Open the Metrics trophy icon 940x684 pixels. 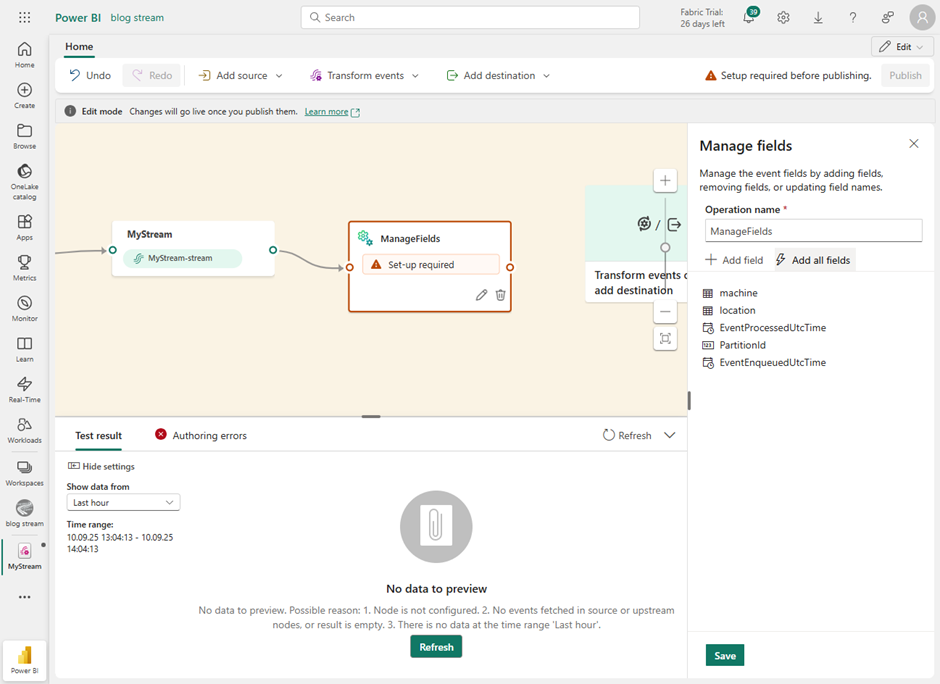[24, 267]
